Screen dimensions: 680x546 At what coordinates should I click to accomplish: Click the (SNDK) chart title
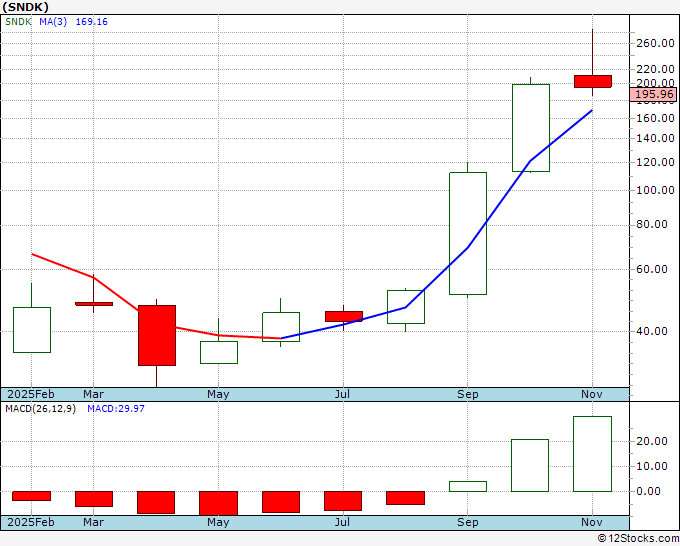[25, 7]
